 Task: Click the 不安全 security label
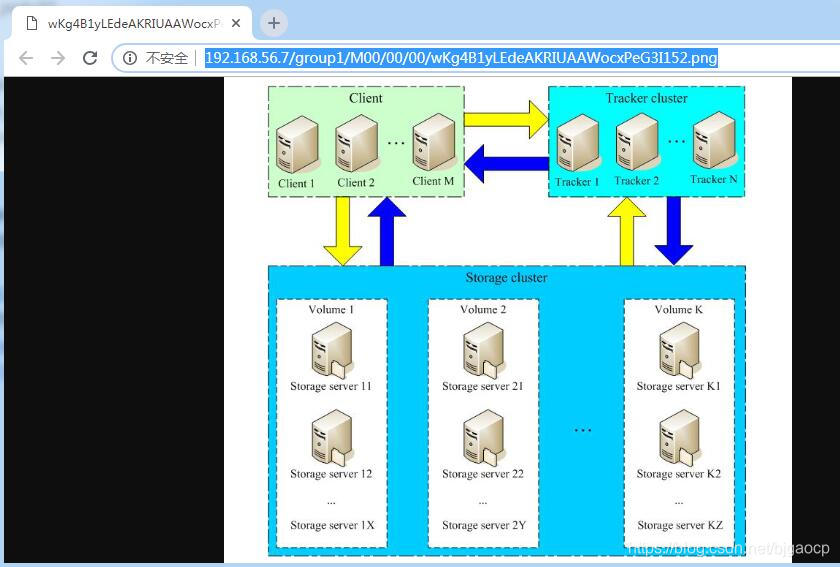[x=167, y=58]
